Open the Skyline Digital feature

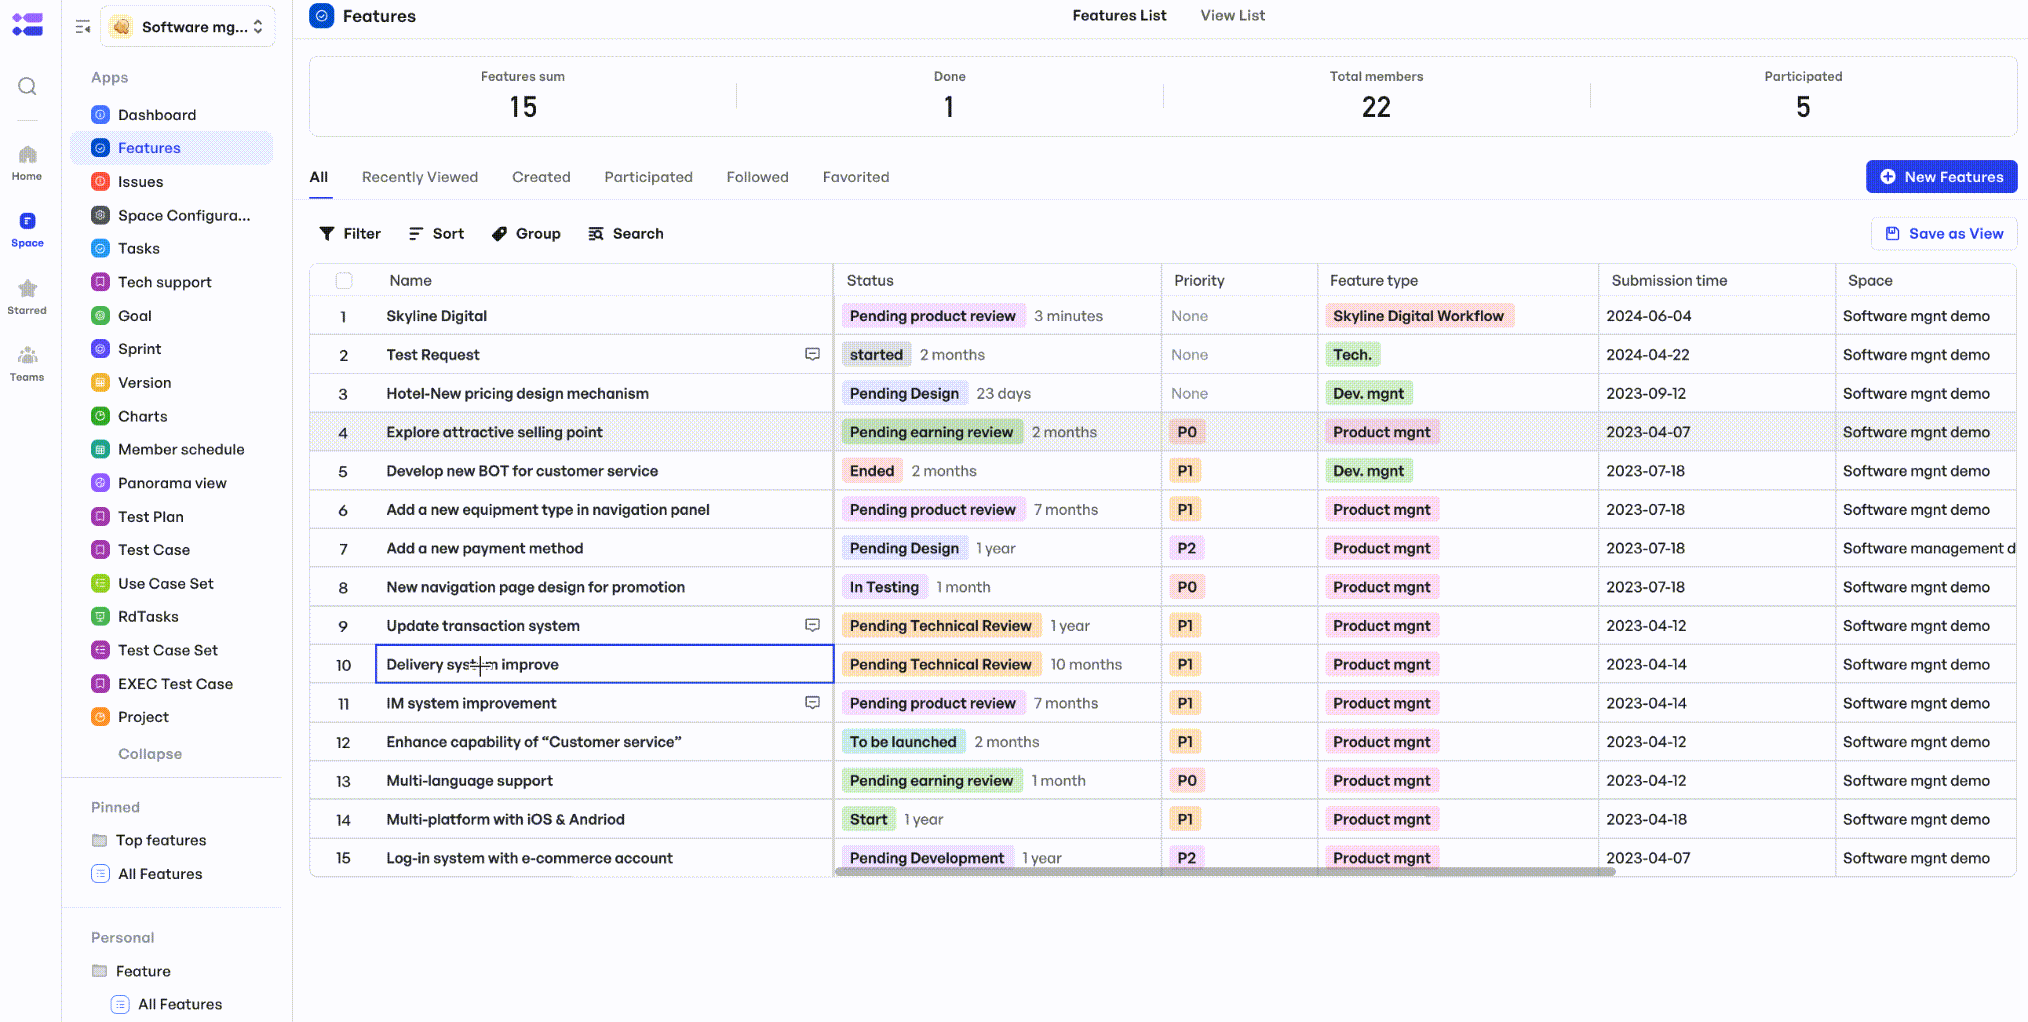tap(437, 316)
